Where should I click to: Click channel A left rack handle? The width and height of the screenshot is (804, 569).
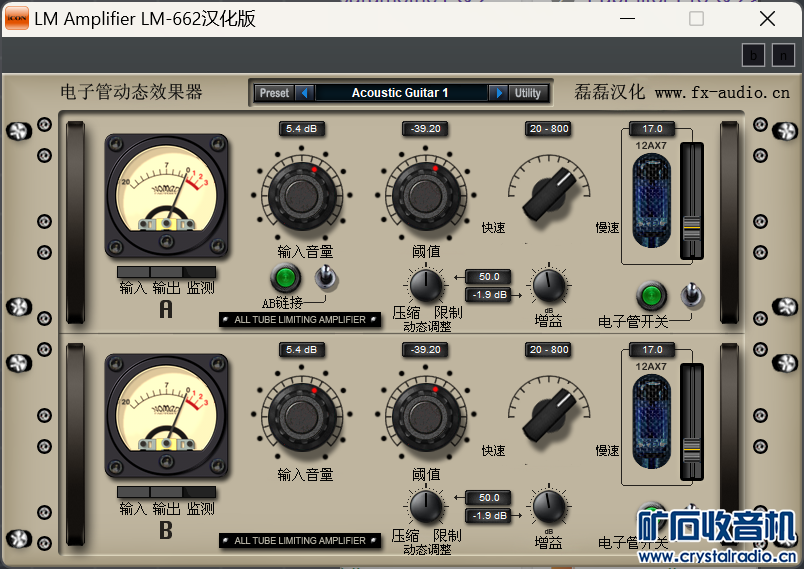coord(75,222)
